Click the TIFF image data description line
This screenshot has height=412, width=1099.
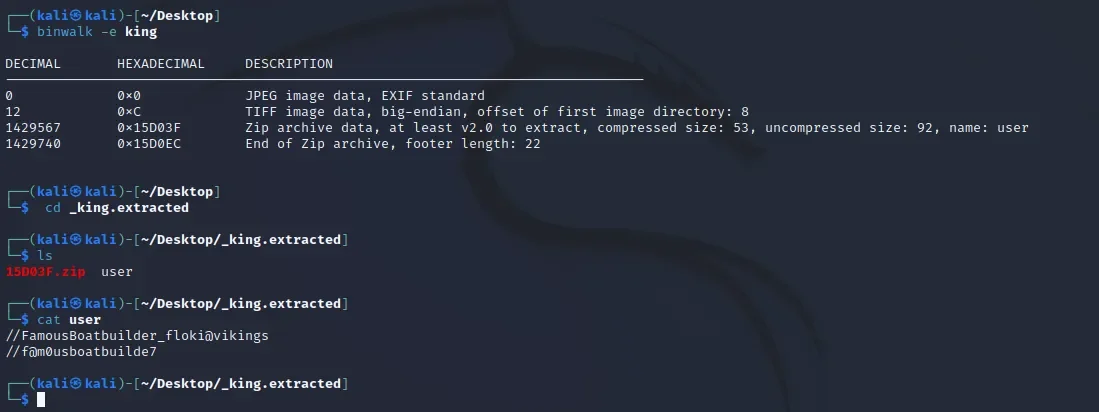coord(497,112)
